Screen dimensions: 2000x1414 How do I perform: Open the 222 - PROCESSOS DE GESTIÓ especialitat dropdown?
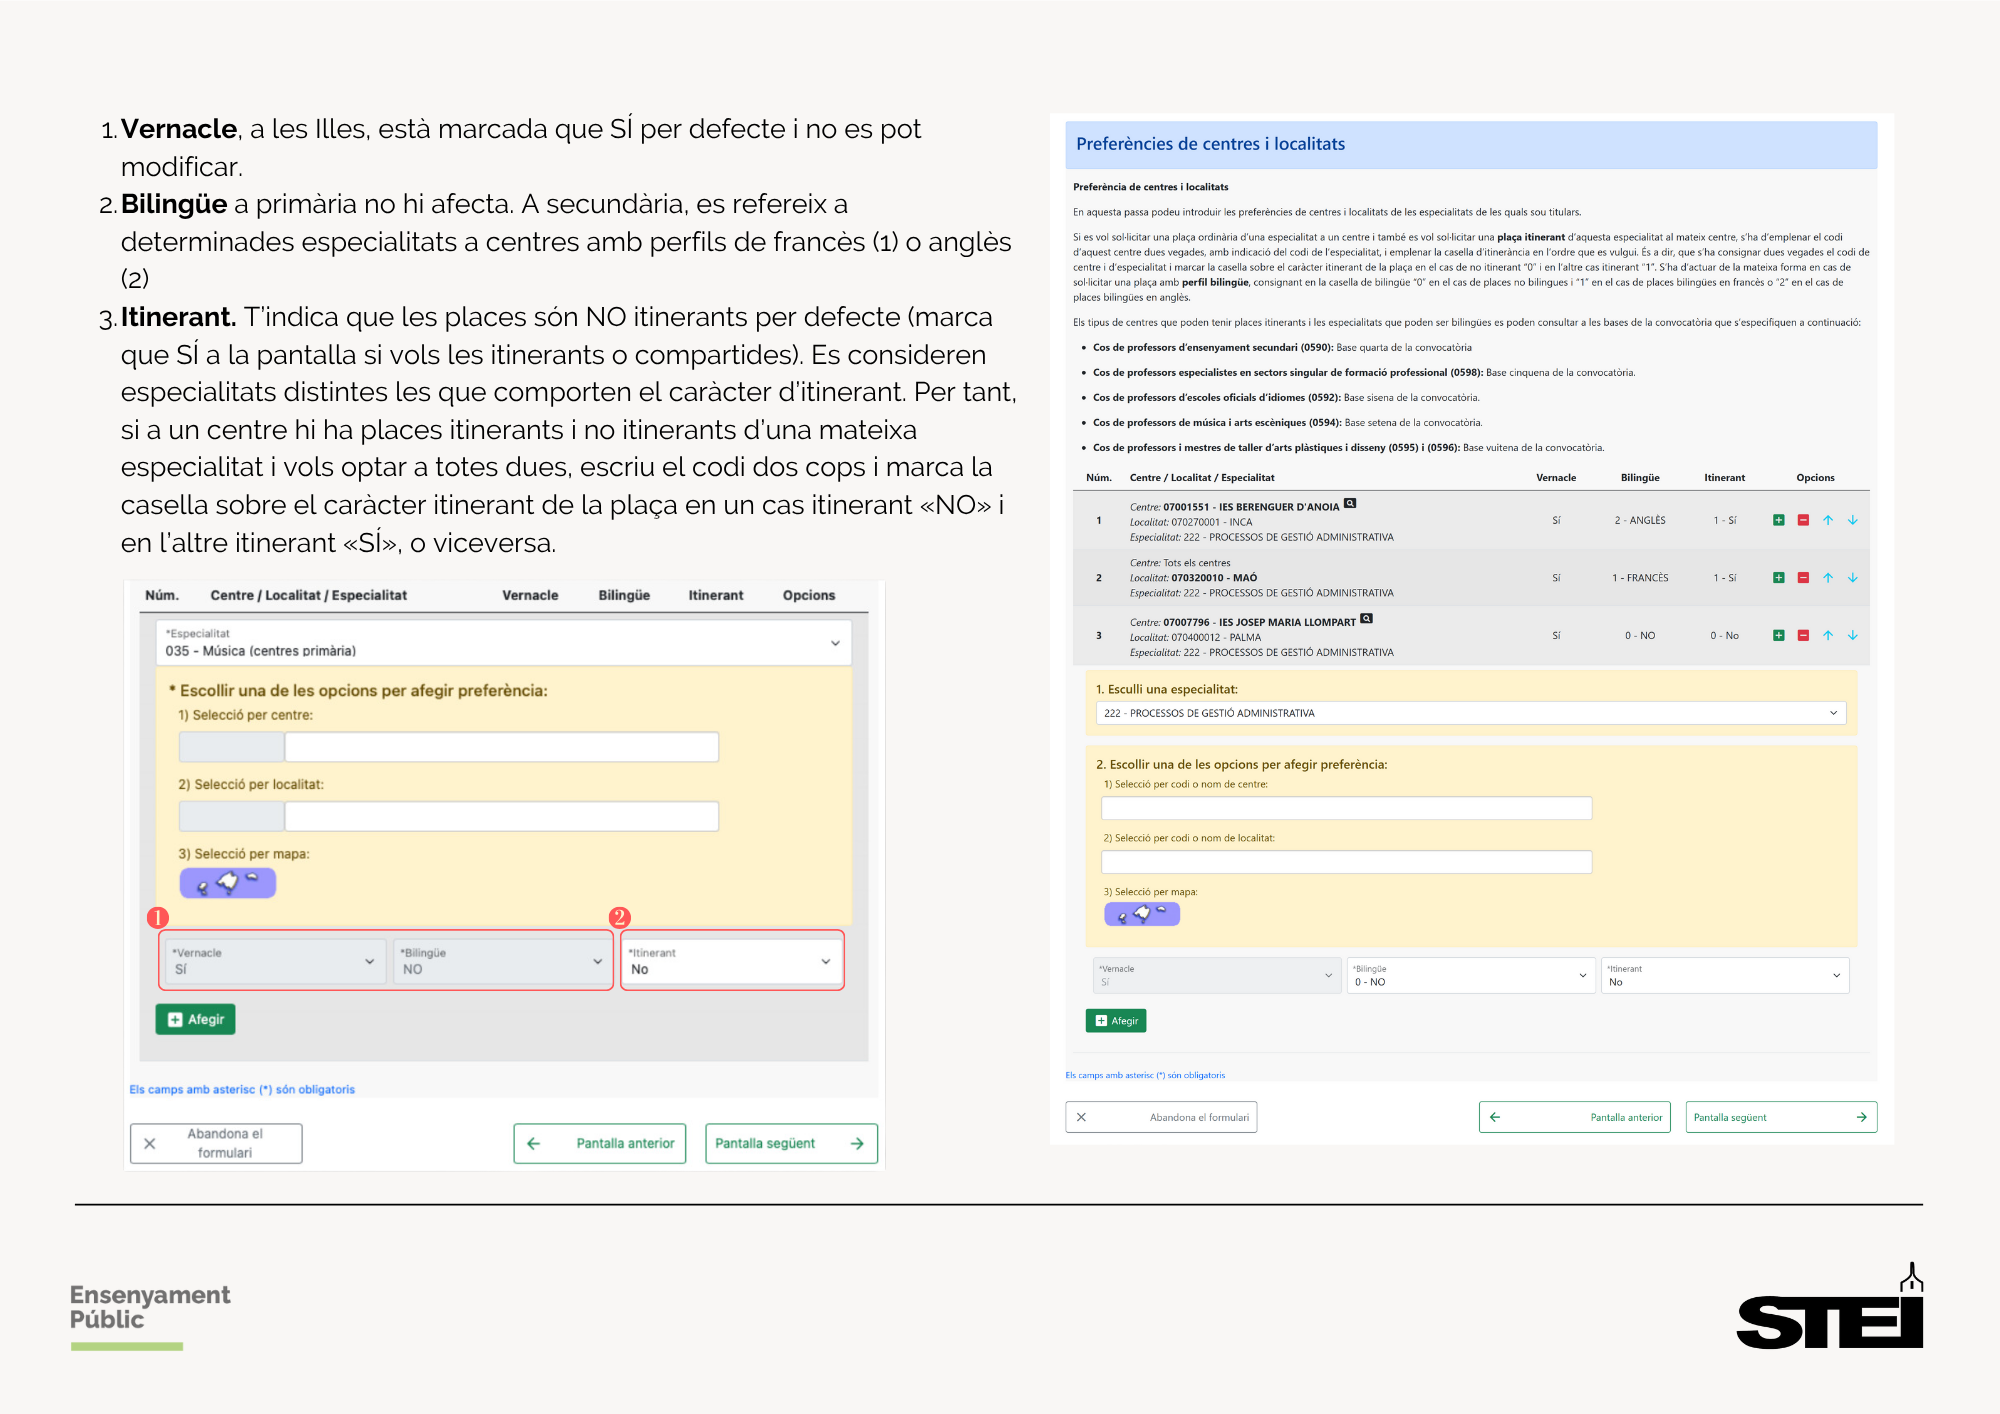pos(1470,713)
